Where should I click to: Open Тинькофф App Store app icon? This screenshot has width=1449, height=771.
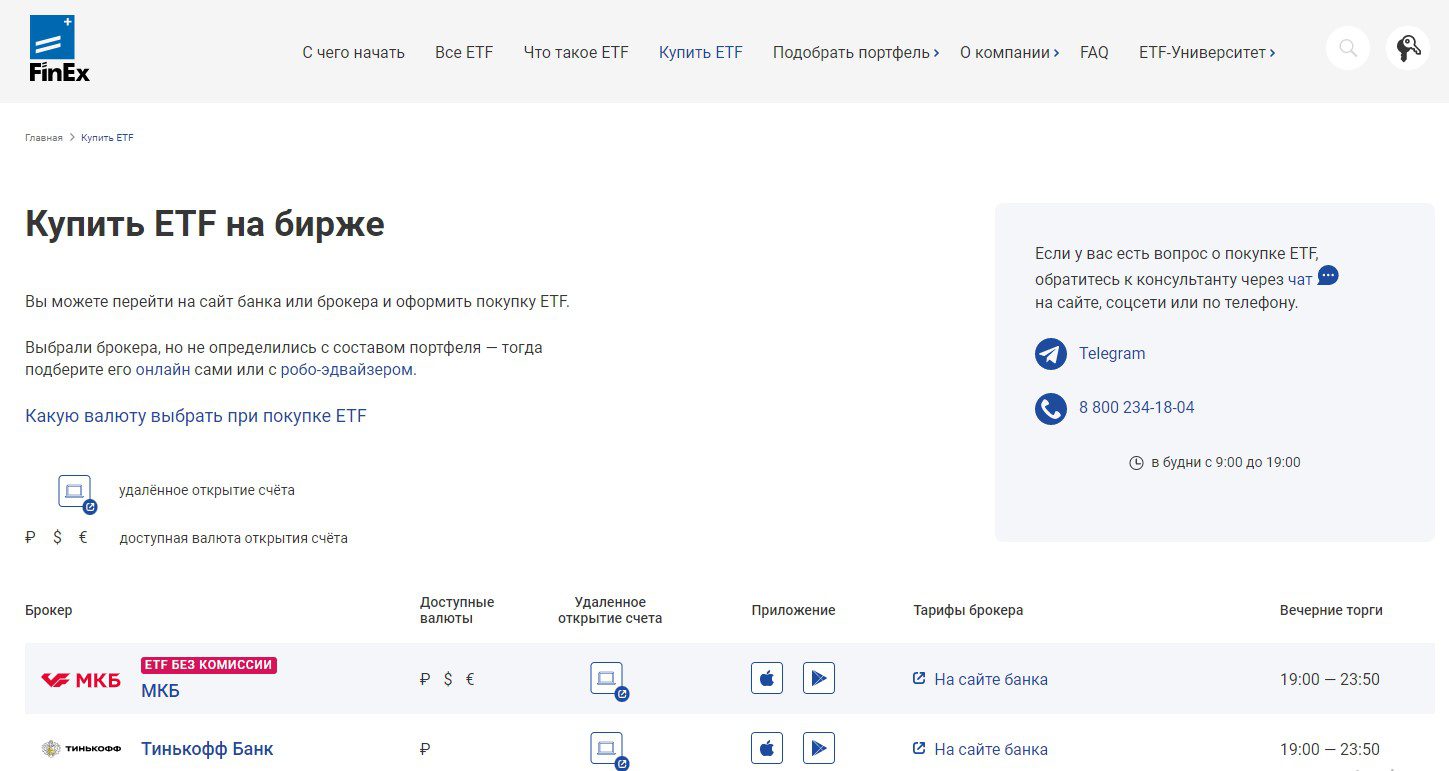tap(767, 748)
